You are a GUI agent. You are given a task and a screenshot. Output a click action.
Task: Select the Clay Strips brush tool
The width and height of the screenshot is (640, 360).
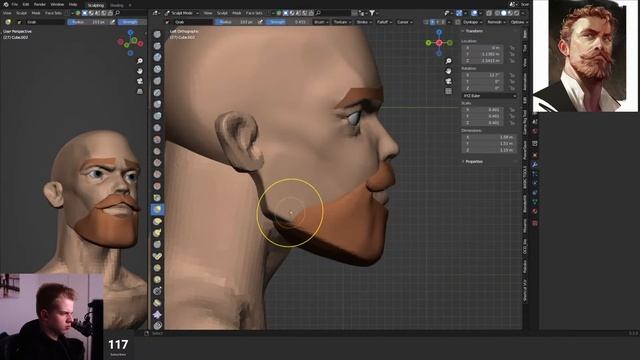click(x=157, y=69)
